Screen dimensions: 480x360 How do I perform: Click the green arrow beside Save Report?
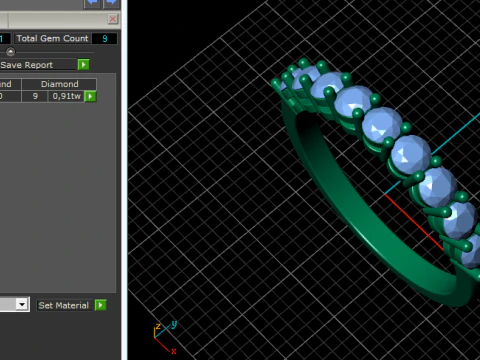pos(83,64)
